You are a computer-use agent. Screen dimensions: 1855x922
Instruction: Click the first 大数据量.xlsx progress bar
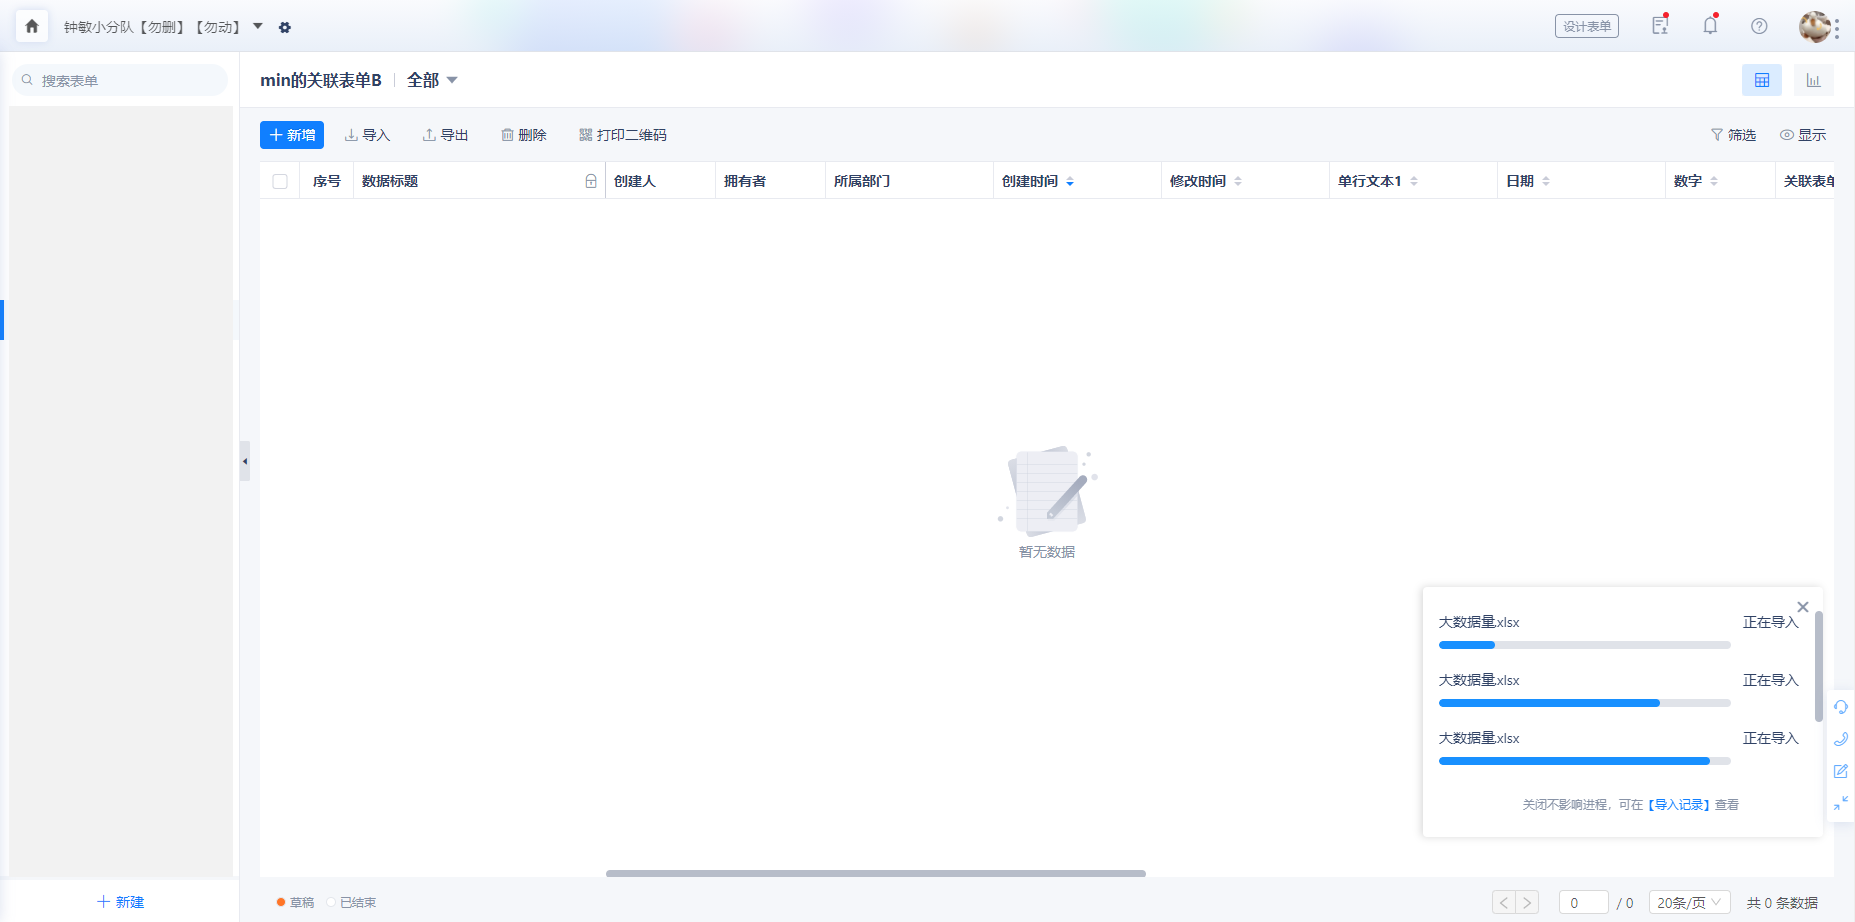point(1584,645)
